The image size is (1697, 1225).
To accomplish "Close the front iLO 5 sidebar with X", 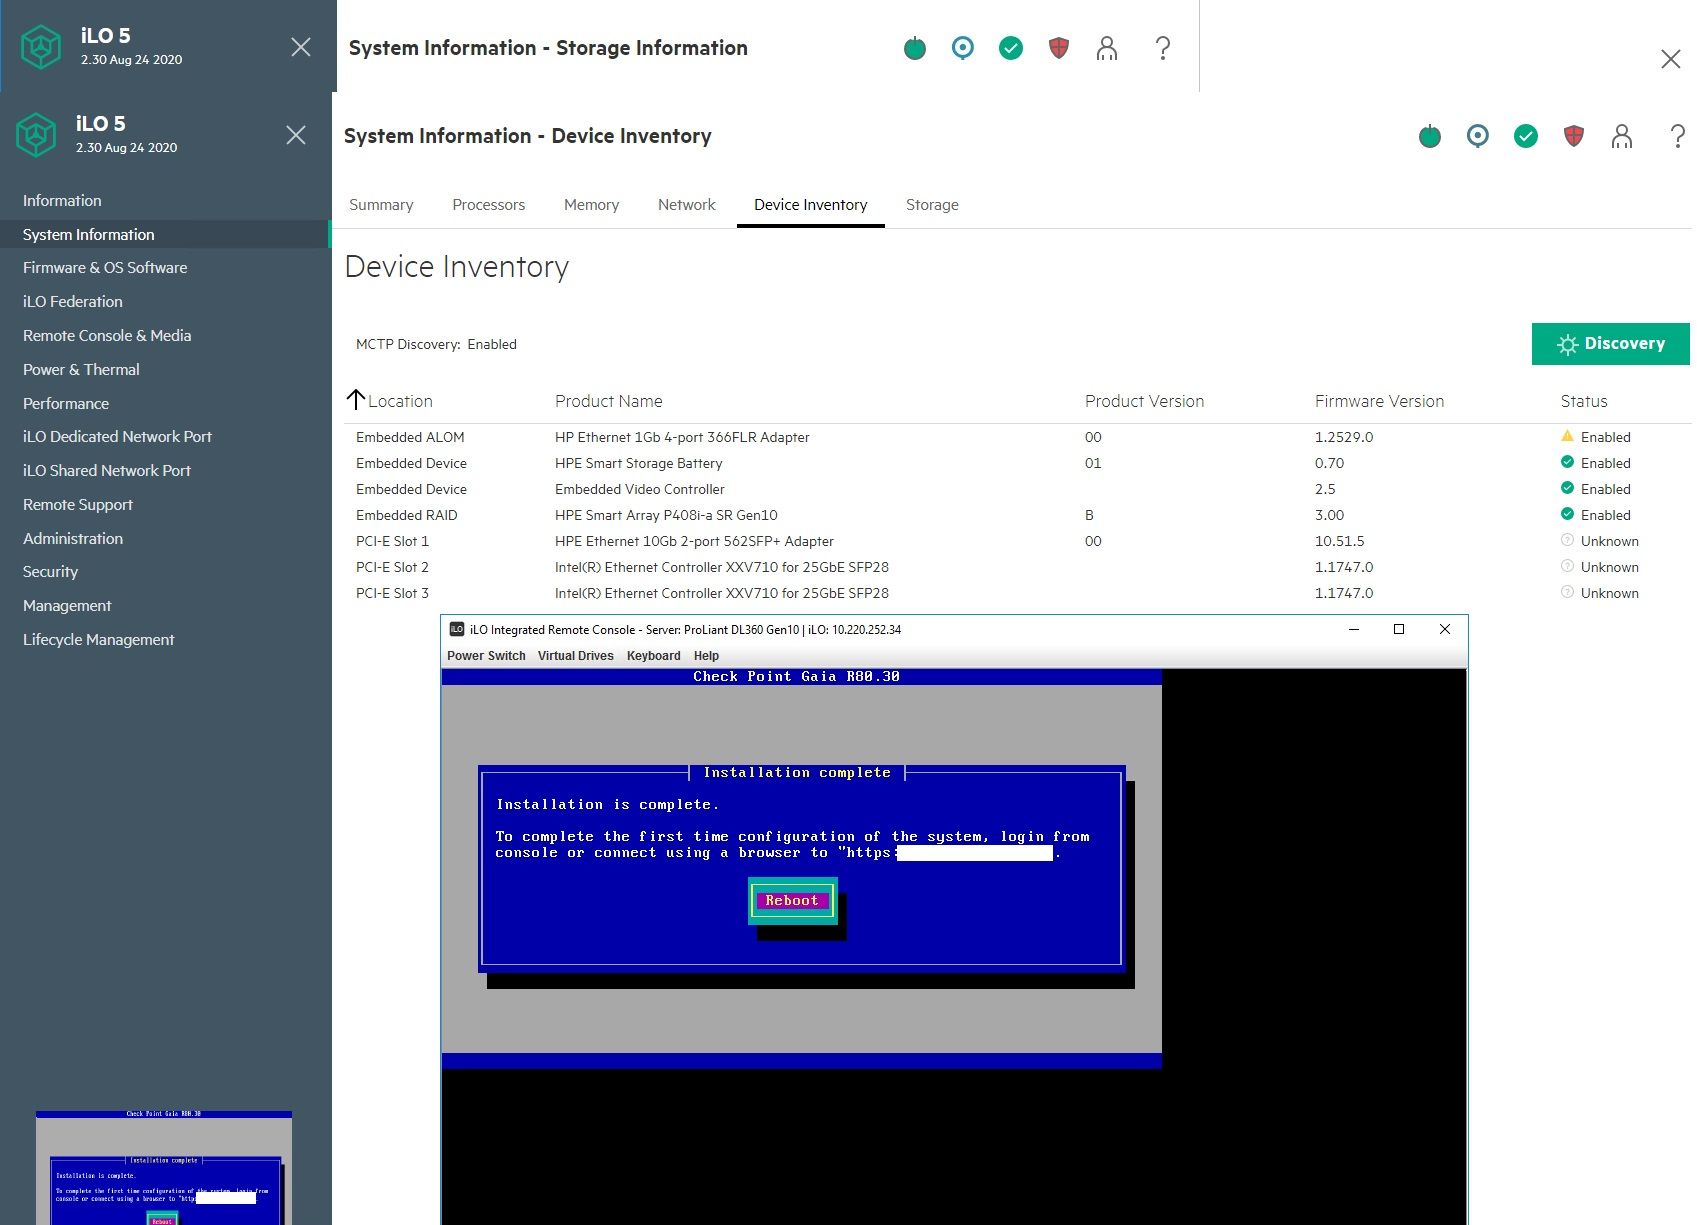I will click(296, 135).
